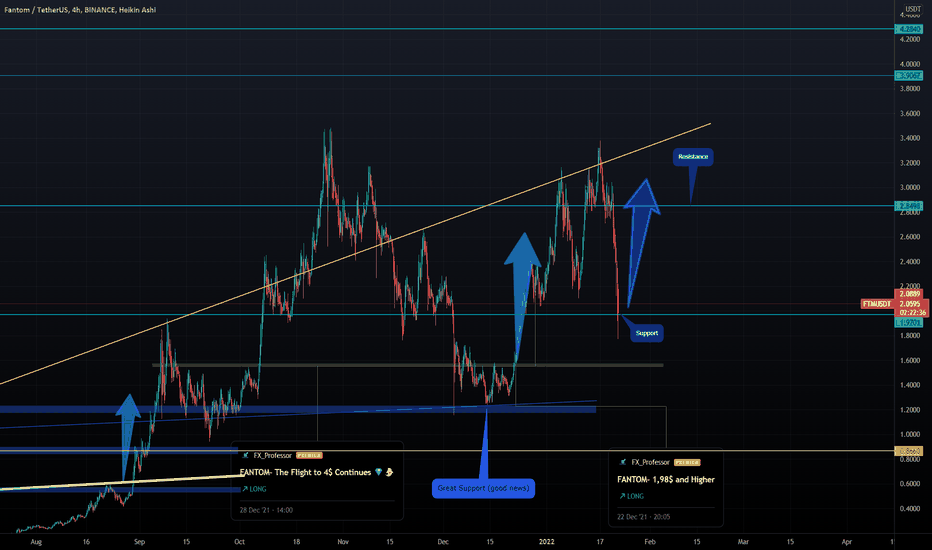932x550 pixels.
Task: Open the USDT currency selector on the price axis
Action: (x=912, y=9)
